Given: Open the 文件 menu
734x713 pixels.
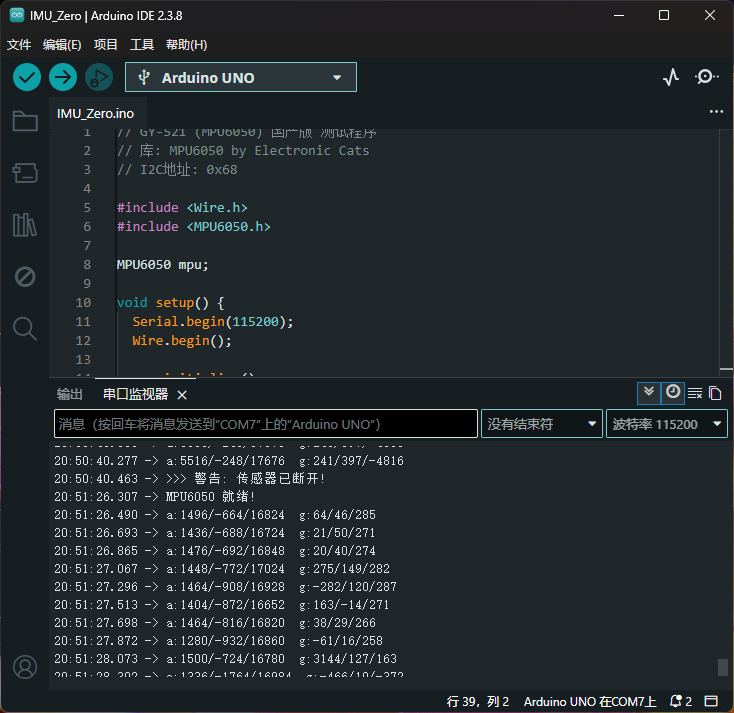Looking at the screenshot, I should [19, 45].
